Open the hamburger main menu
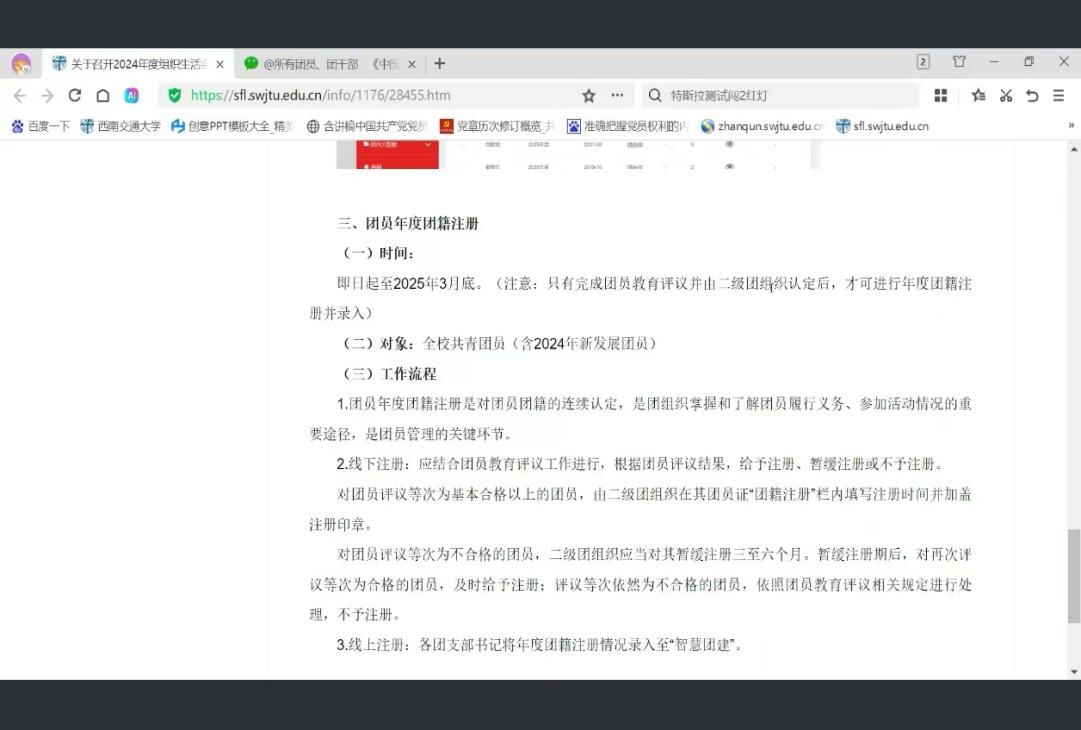Viewport: 1081px width, 730px height. click(1059, 96)
